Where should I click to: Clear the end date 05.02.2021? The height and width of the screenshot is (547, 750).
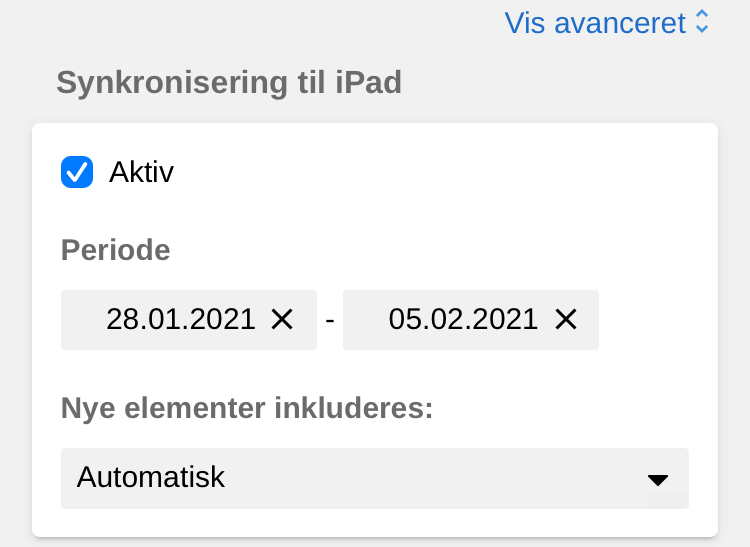(566, 320)
